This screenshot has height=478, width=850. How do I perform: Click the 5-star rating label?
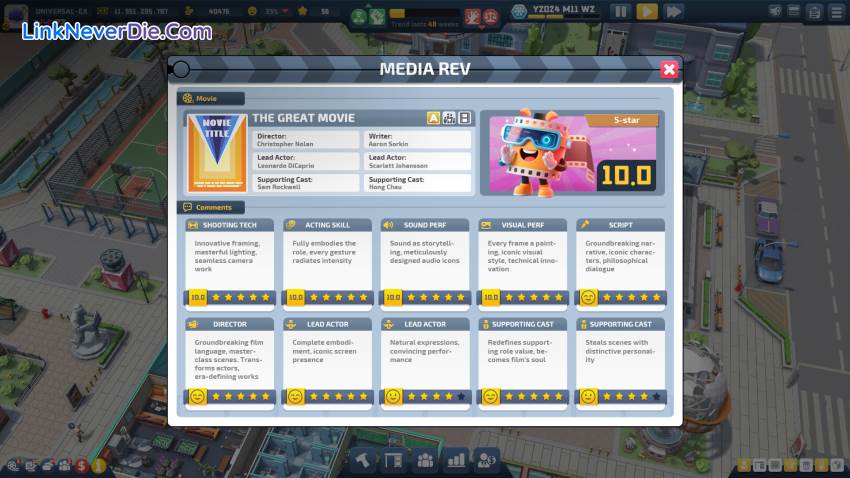pos(626,120)
